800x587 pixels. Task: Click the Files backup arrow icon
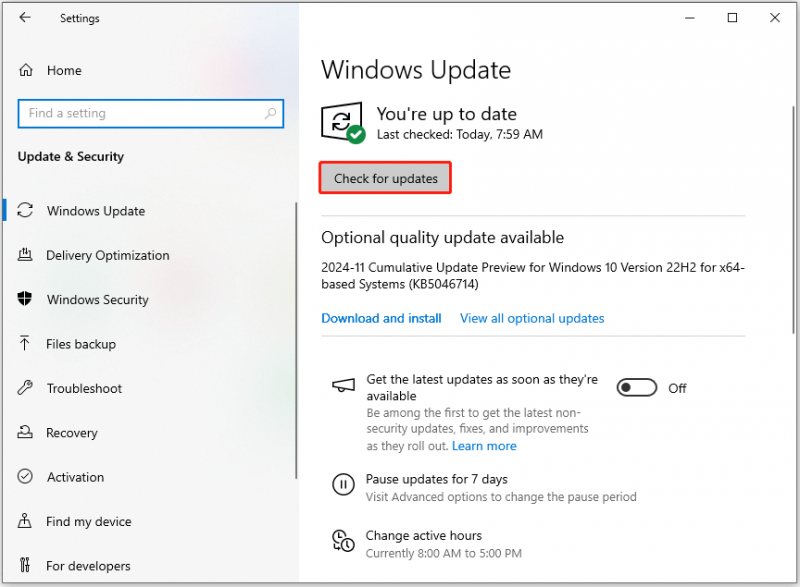24,343
